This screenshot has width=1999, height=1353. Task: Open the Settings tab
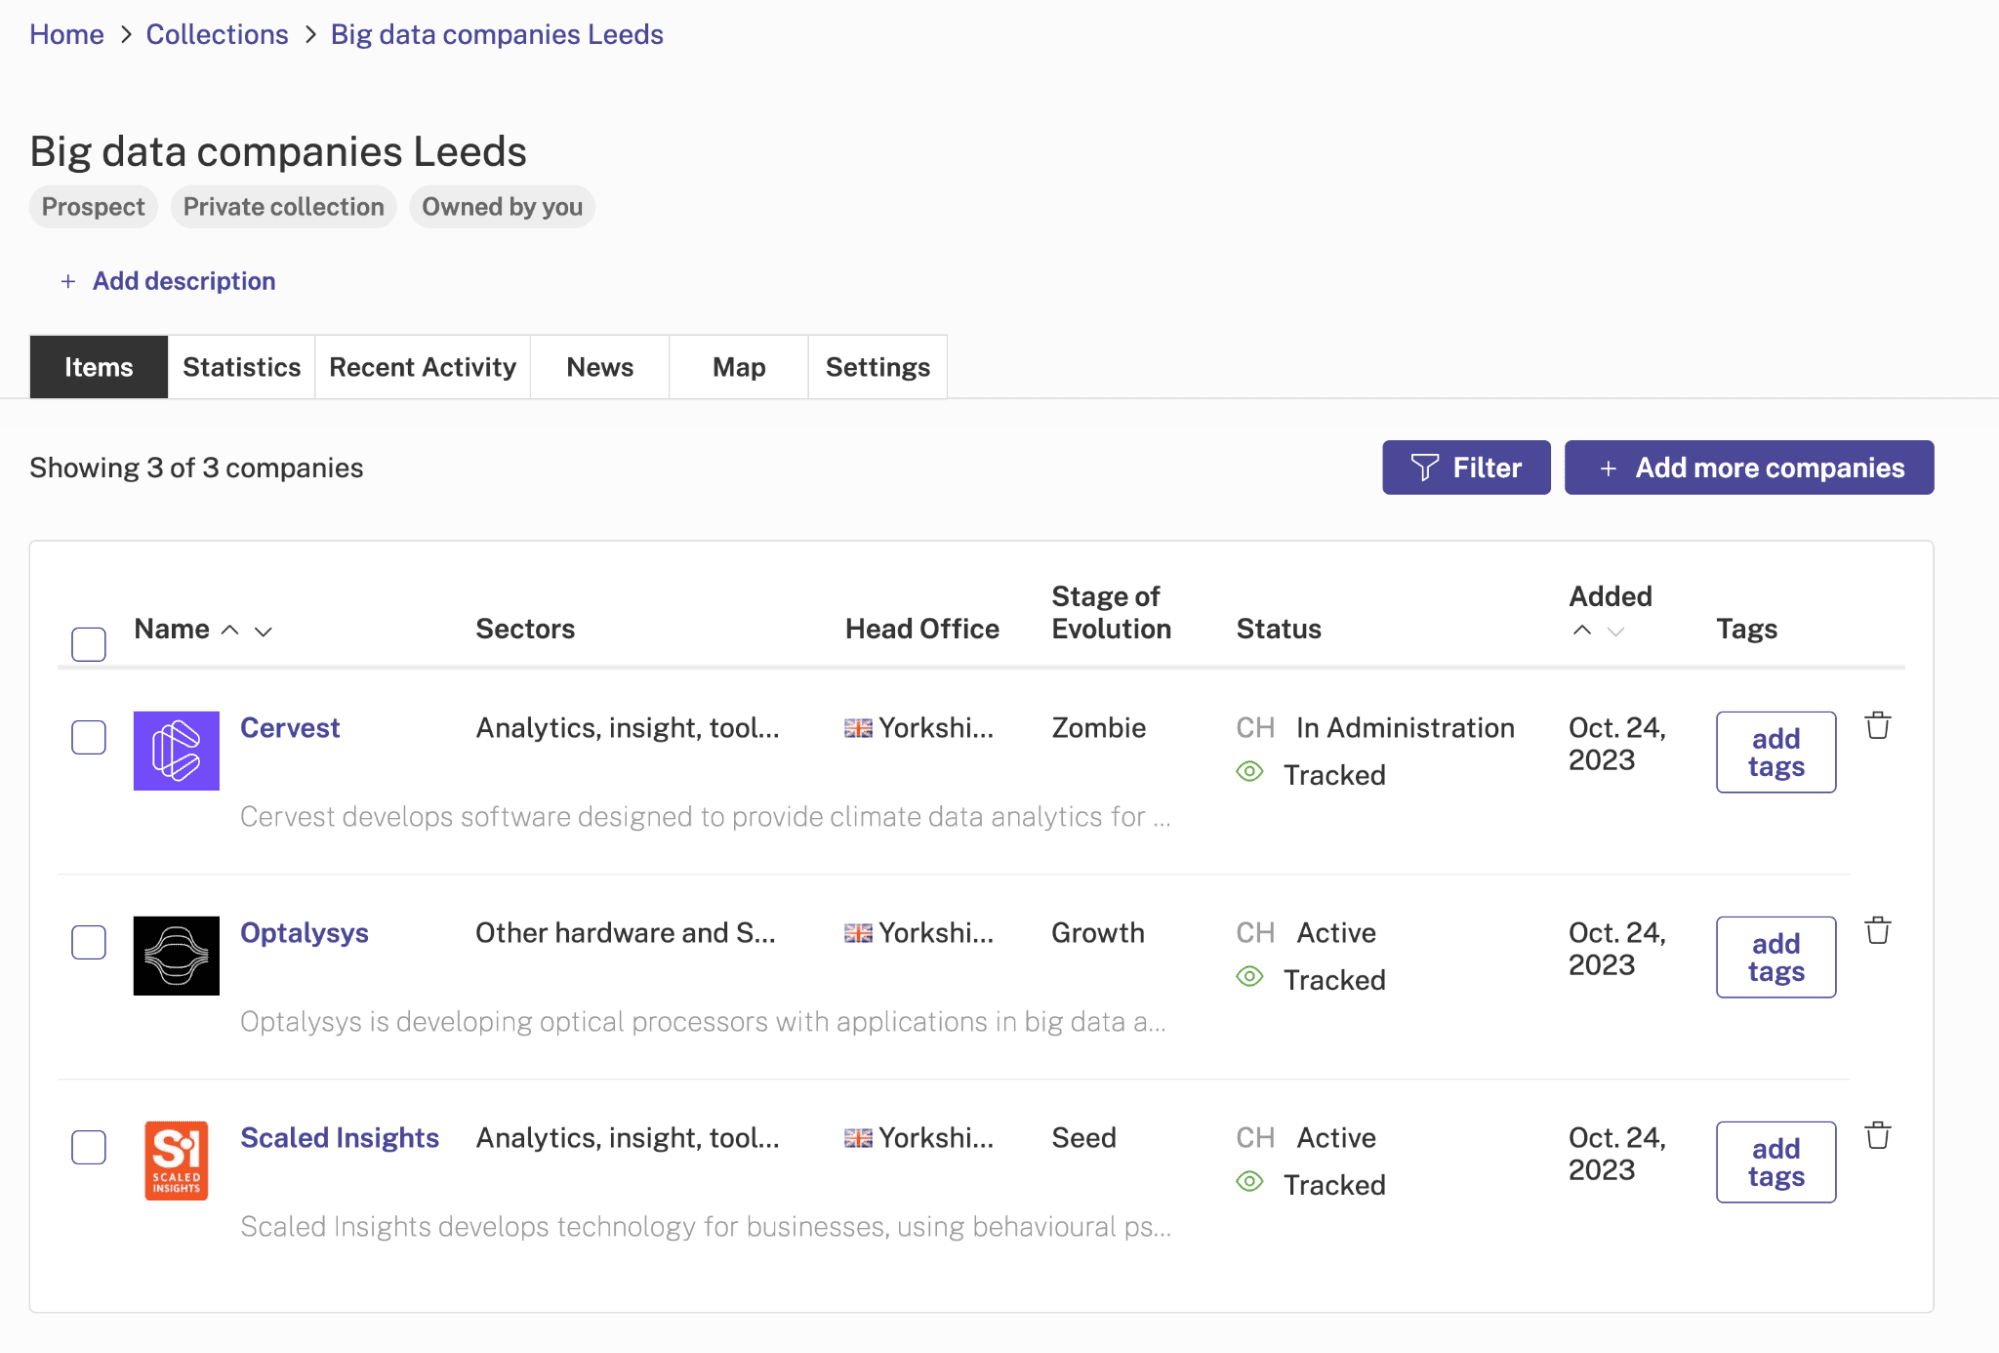click(x=878, y=367)
